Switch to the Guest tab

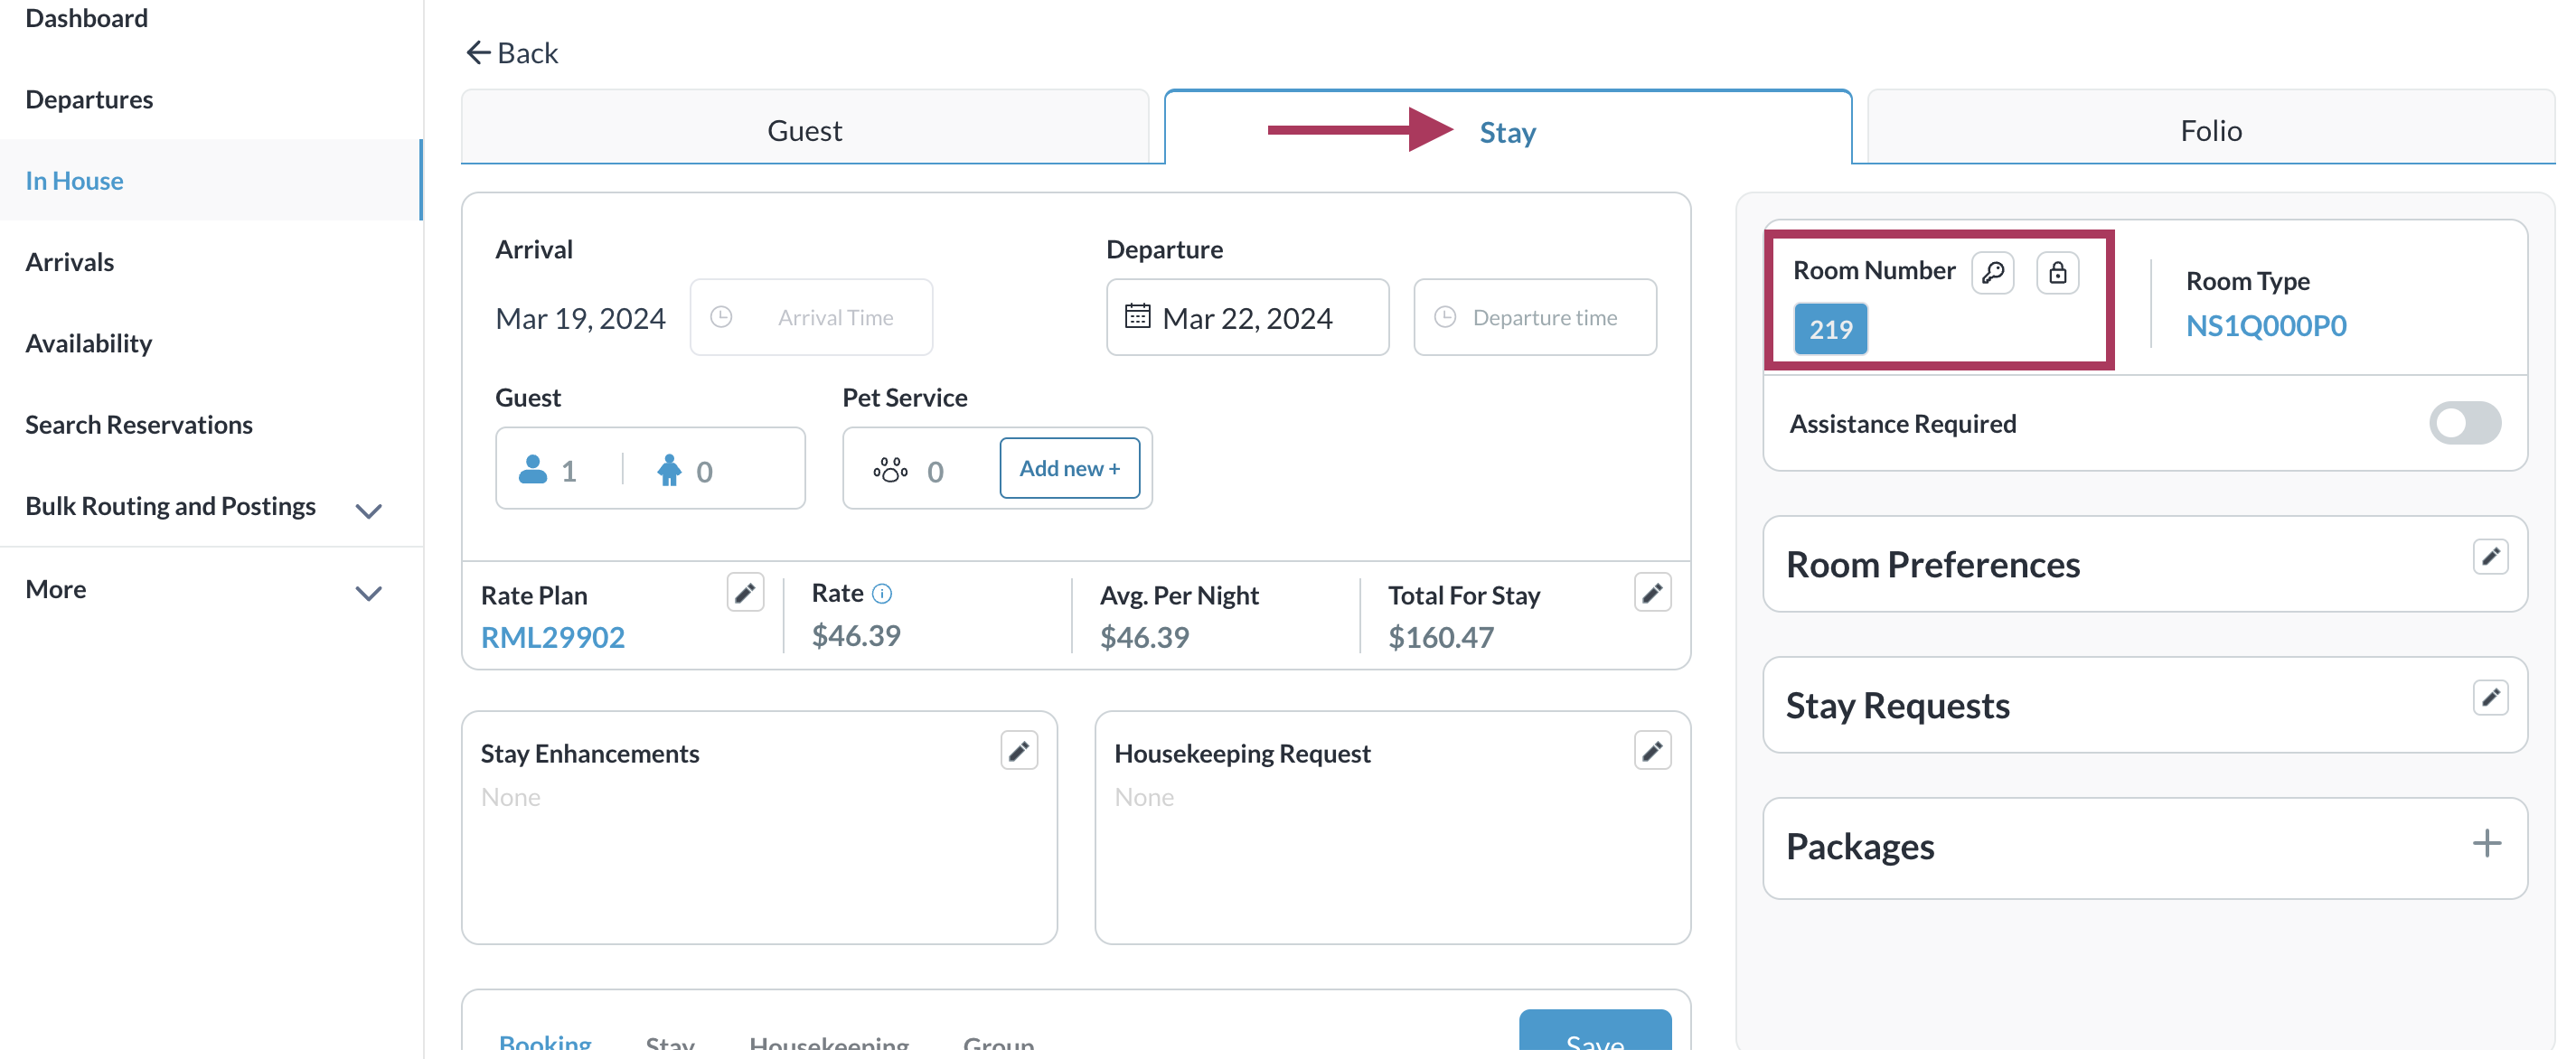coord(804,130)
